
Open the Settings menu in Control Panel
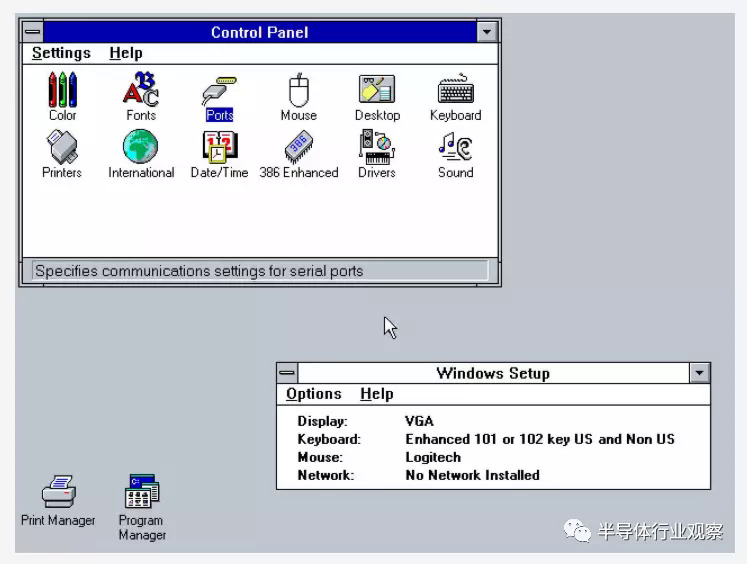tap(61, 53)
